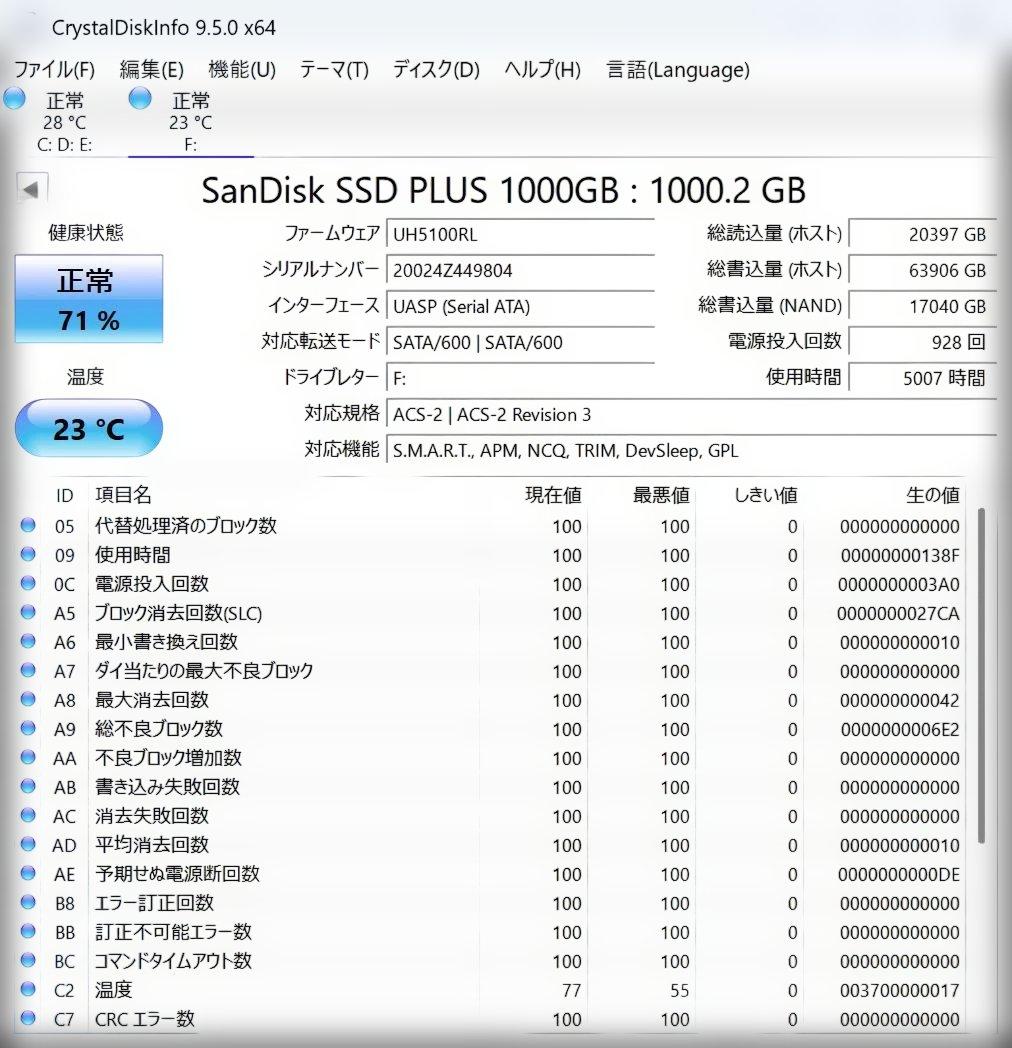The width and height of the screenshot is (1012, 1048).
Task: Click the status orb for attribute A6
Action: point(28,642)
